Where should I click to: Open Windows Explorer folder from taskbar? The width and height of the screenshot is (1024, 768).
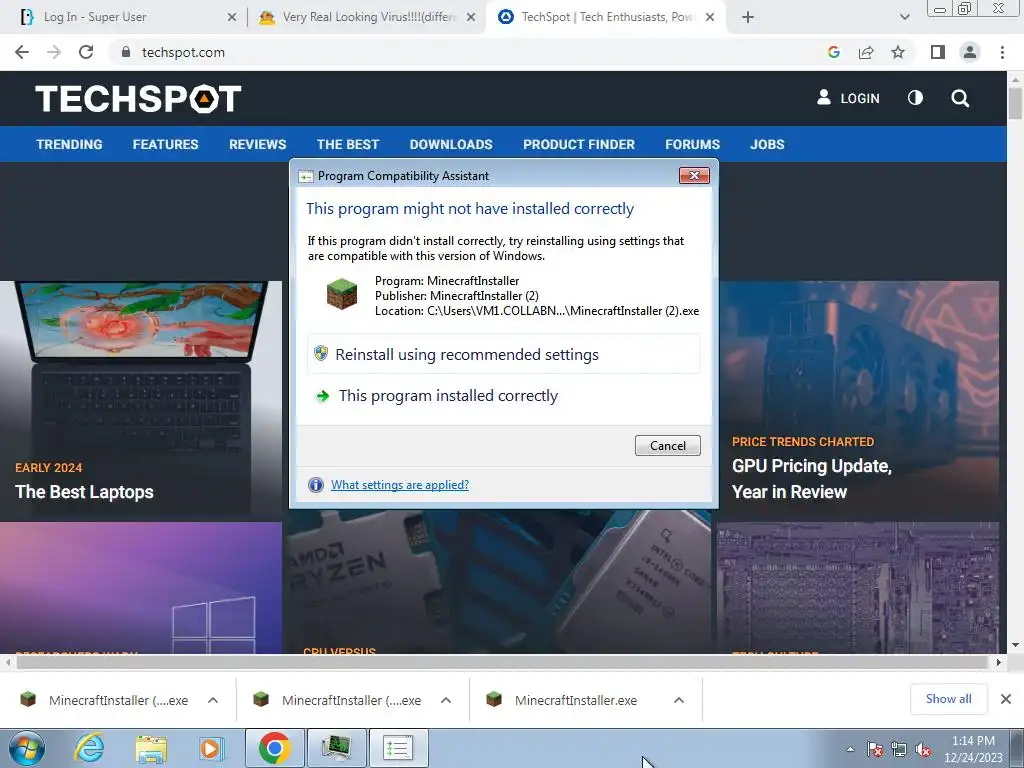point(151,748)
